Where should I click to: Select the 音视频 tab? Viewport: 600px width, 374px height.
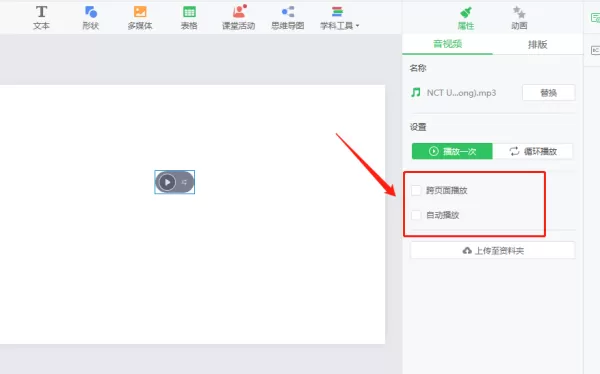447,44
